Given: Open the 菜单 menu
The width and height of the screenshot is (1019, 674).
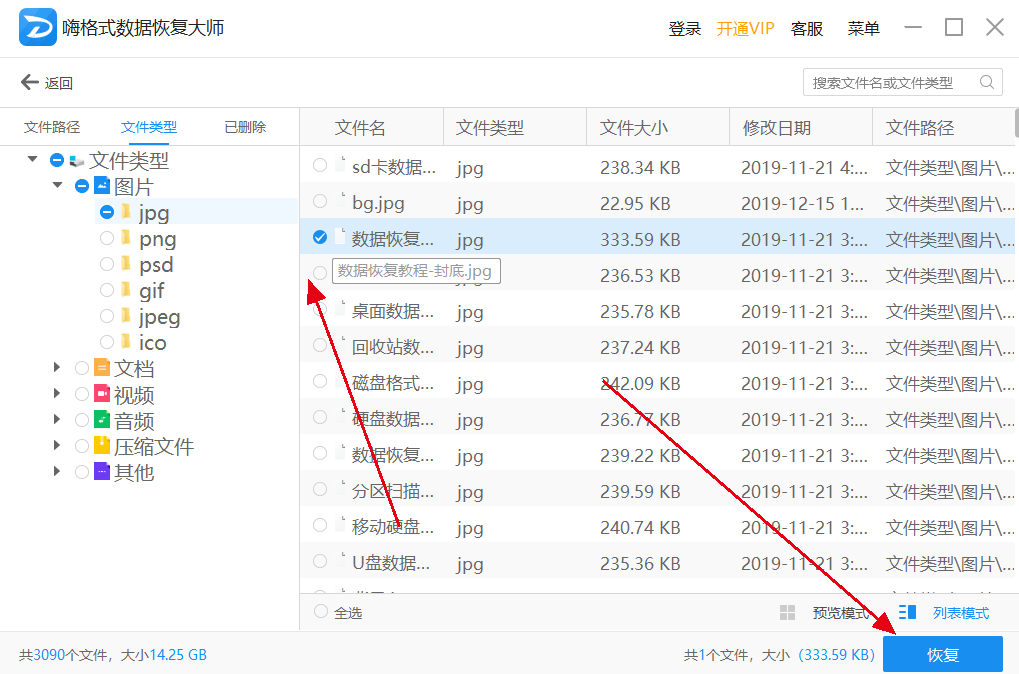Looking at the screenshot, I should pyautogui.click(x=864, y=28).
